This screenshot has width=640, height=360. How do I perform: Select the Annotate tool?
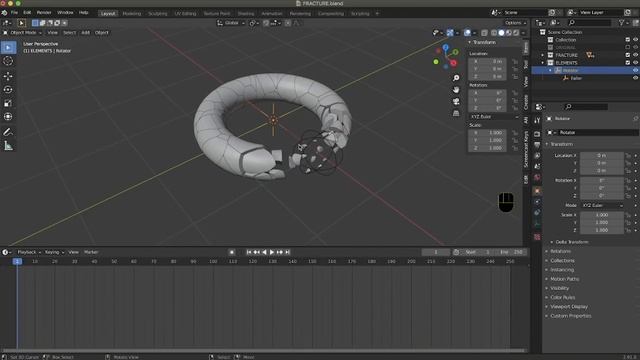point(8,132)
